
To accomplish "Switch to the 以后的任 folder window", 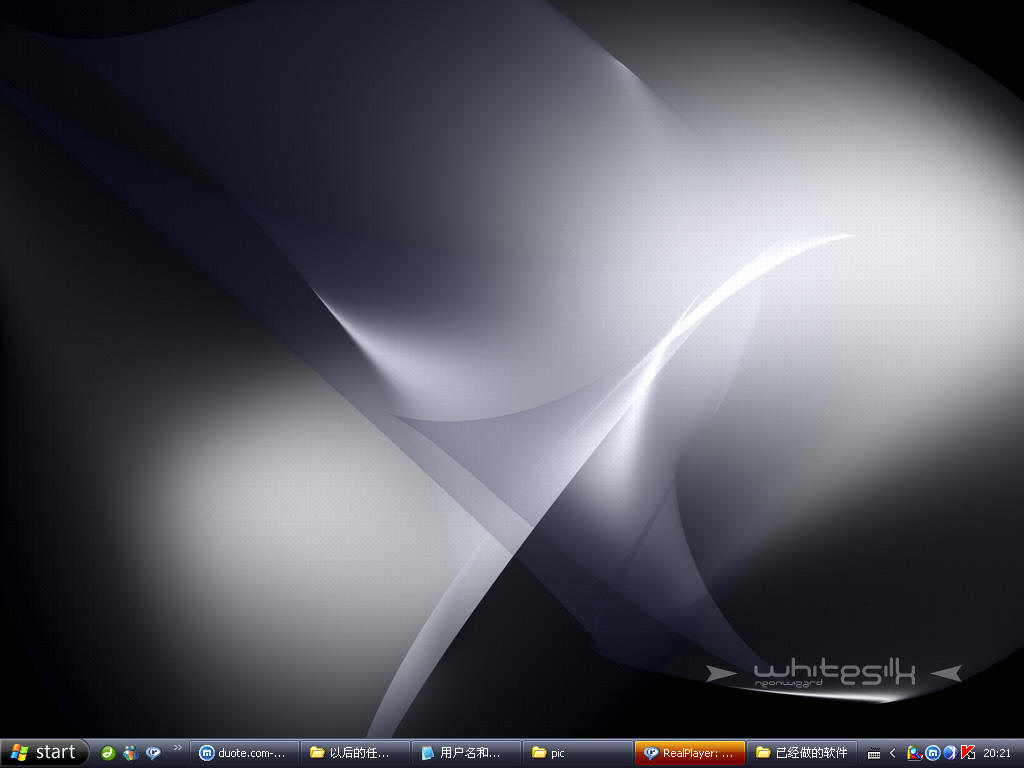I will point(356,753).
